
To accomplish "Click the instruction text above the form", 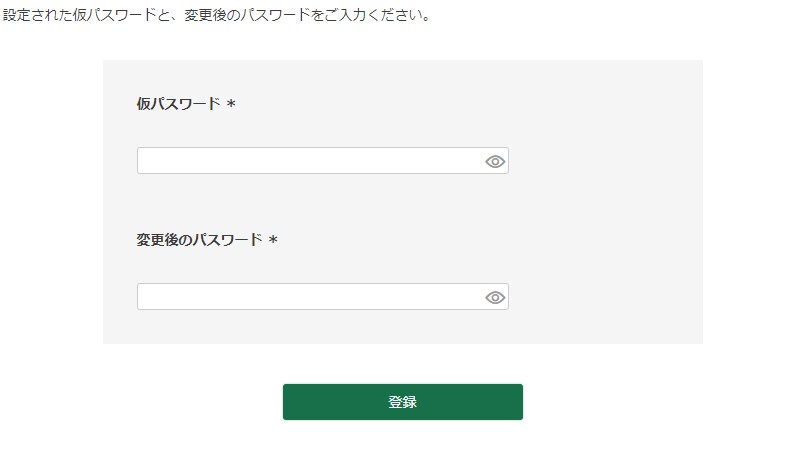I will [216, 16].
